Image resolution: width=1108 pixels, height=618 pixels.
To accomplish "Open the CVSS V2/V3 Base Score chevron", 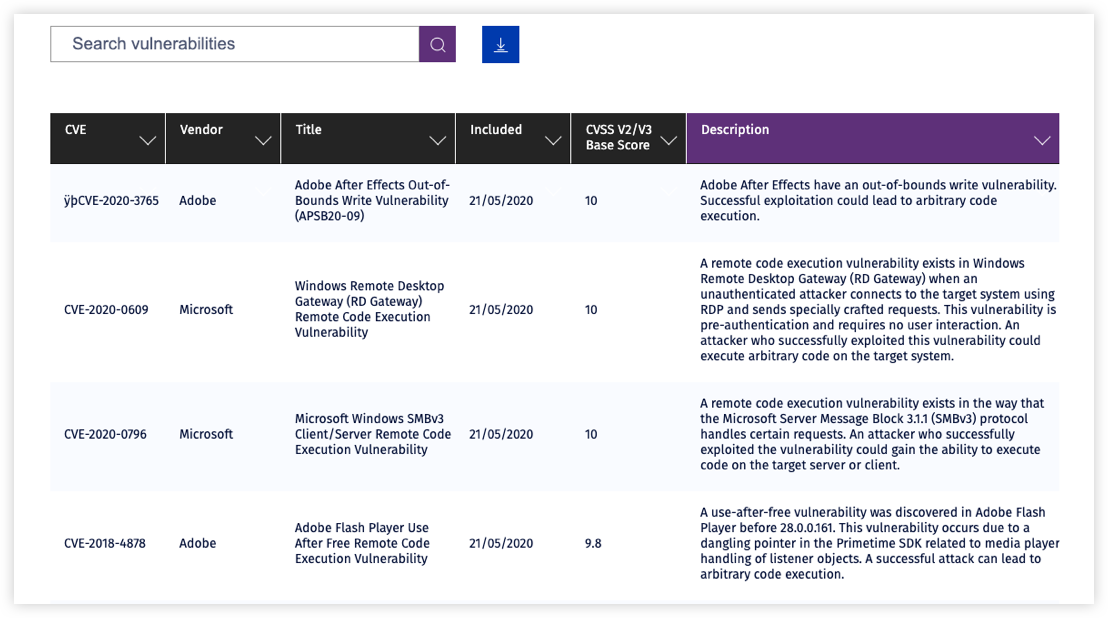I will pos(668,141).
